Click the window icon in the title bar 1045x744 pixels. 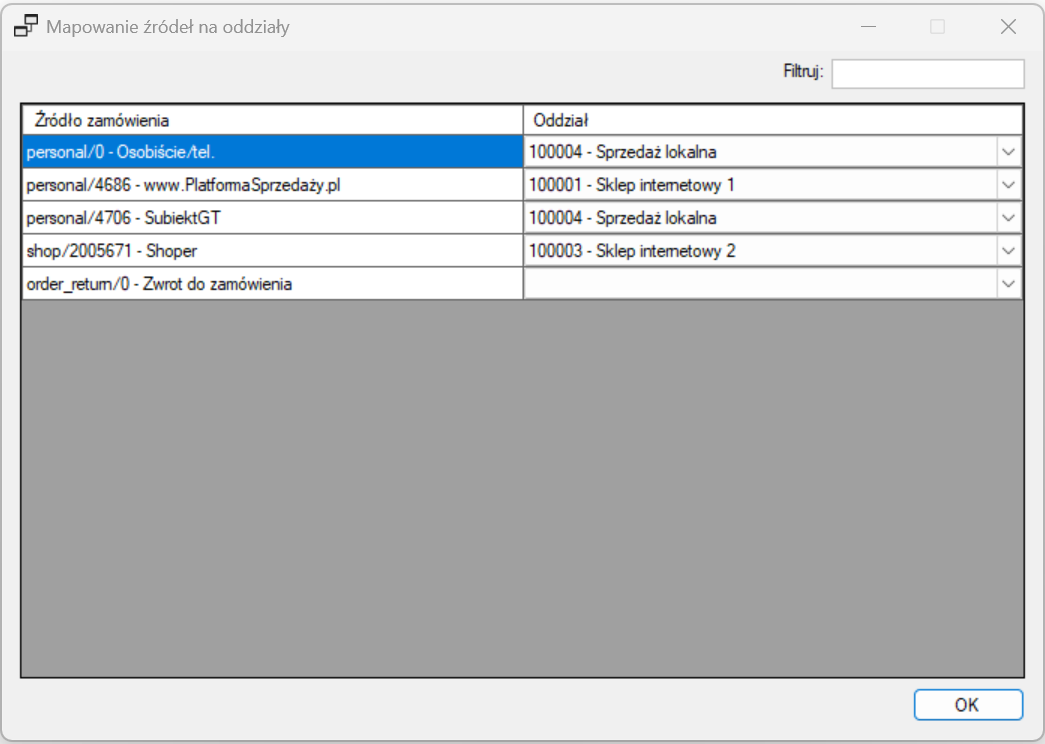[x=26, y=27]
